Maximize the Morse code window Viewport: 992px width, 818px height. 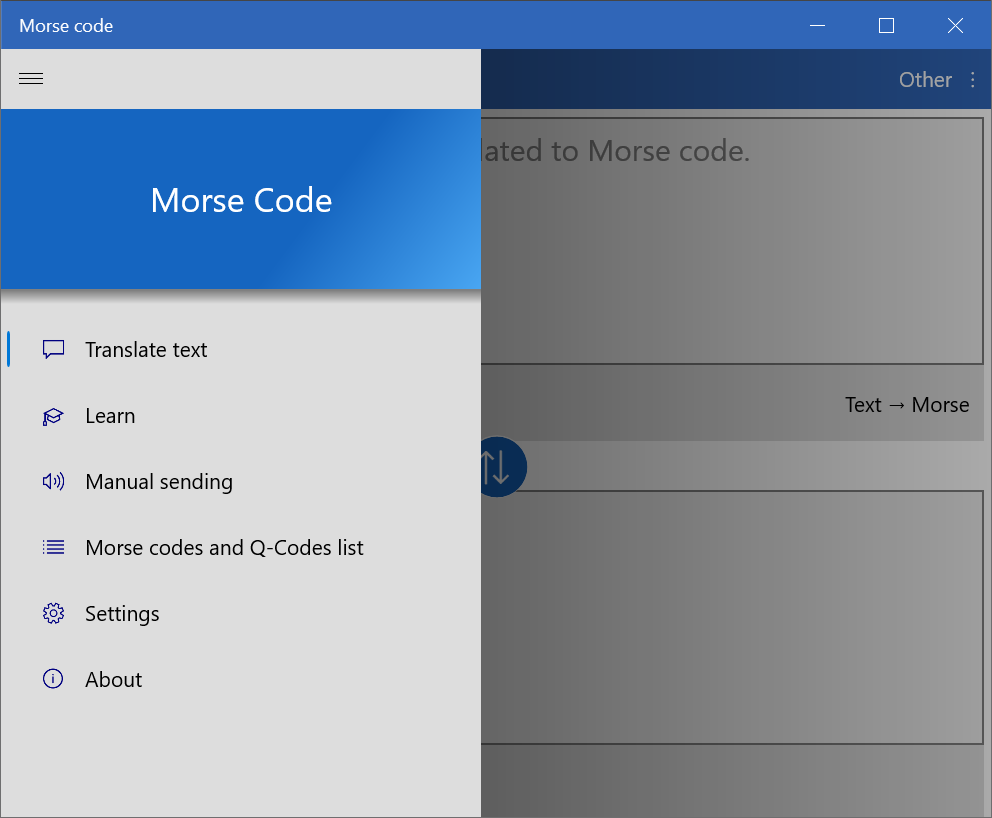(886, 25)
